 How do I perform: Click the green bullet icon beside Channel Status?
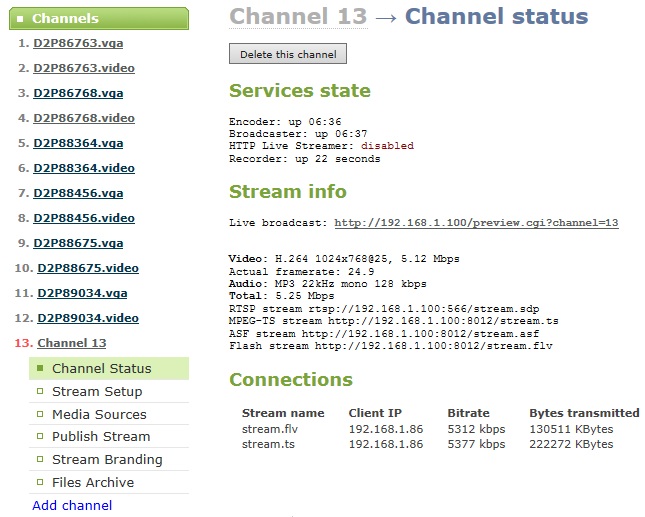coord(41,369)
